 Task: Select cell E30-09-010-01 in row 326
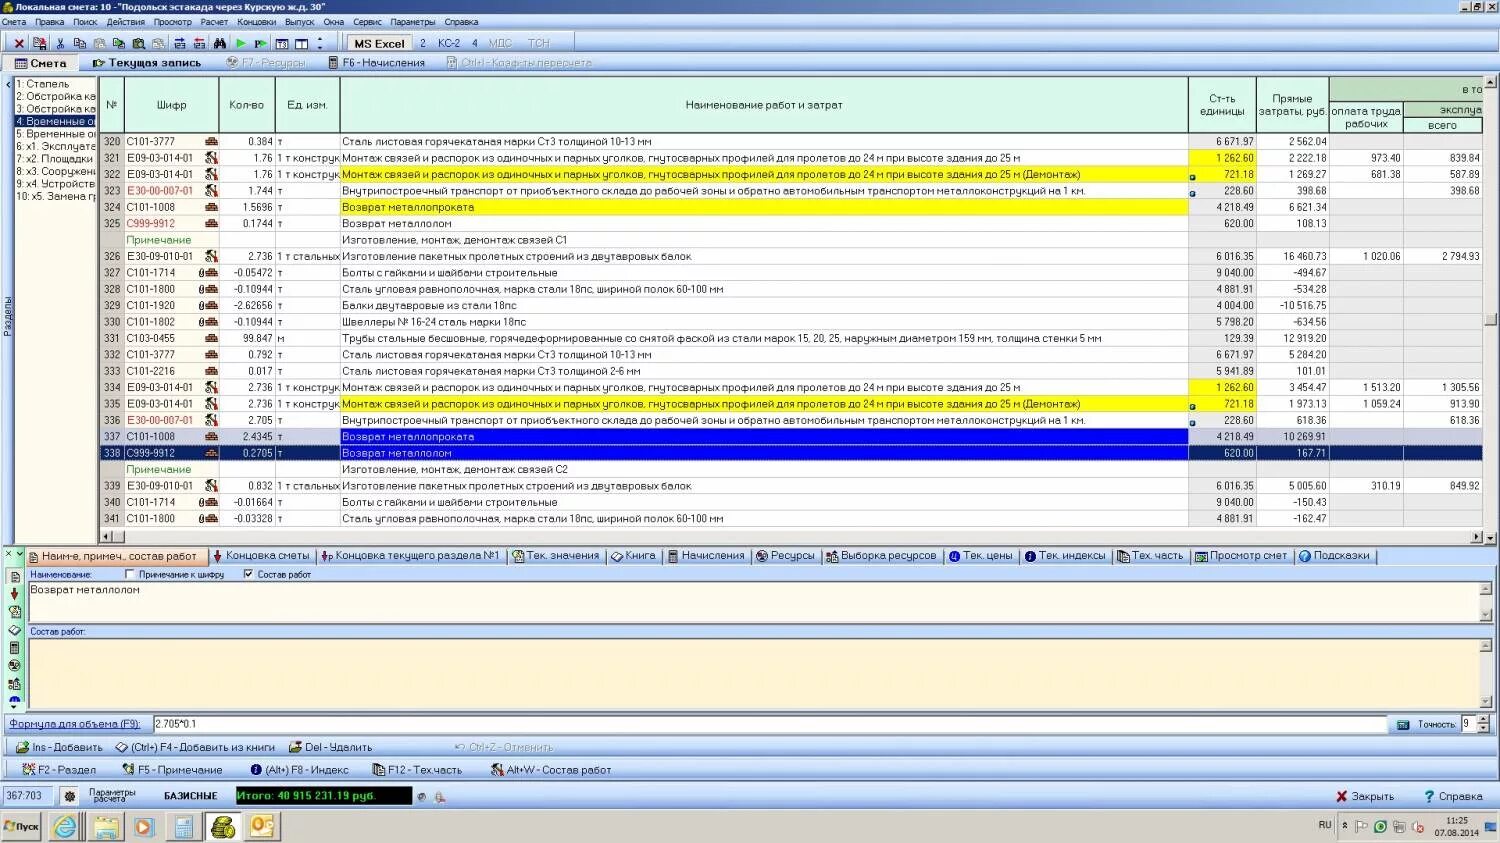tap(160, 256)
